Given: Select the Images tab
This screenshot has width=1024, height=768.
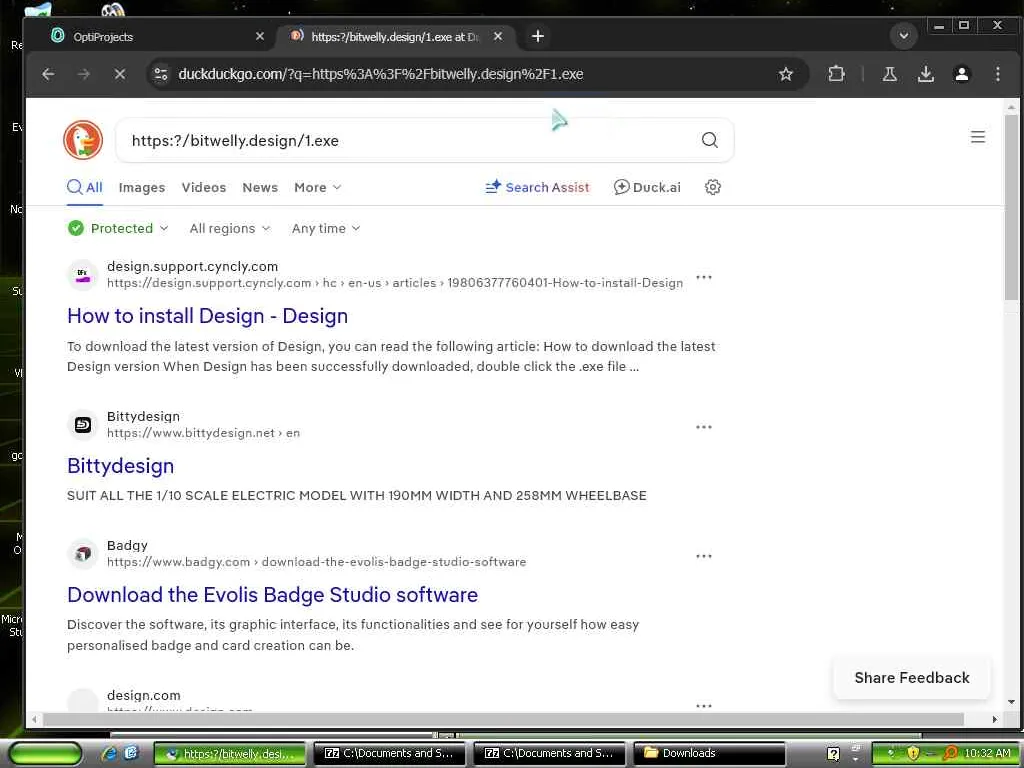Looking at the screenshot, I should click(142, 187).
